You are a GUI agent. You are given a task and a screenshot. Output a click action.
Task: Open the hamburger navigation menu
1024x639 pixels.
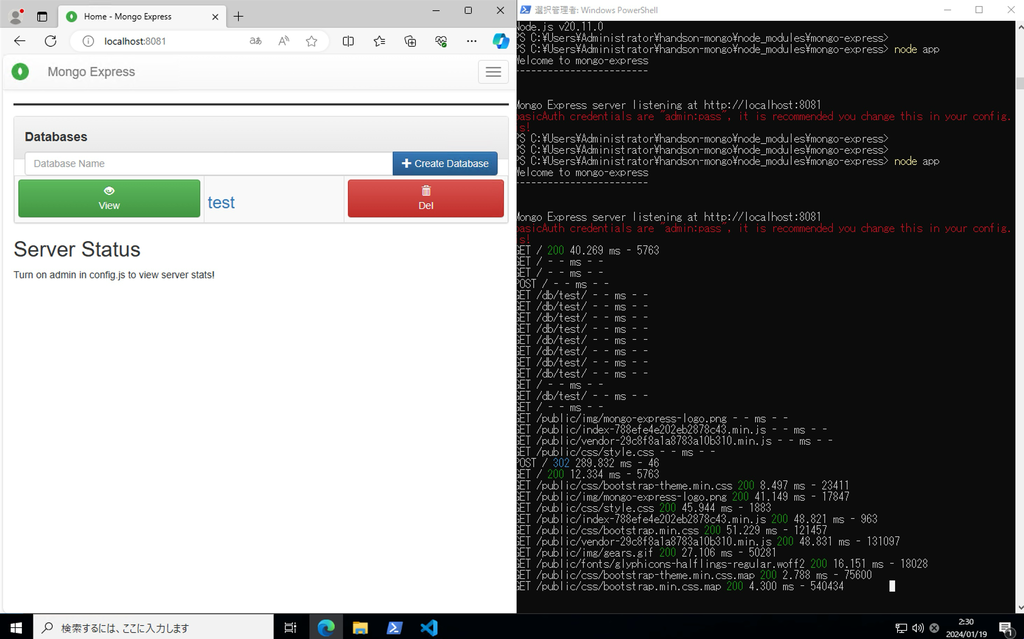pos(493,72)
